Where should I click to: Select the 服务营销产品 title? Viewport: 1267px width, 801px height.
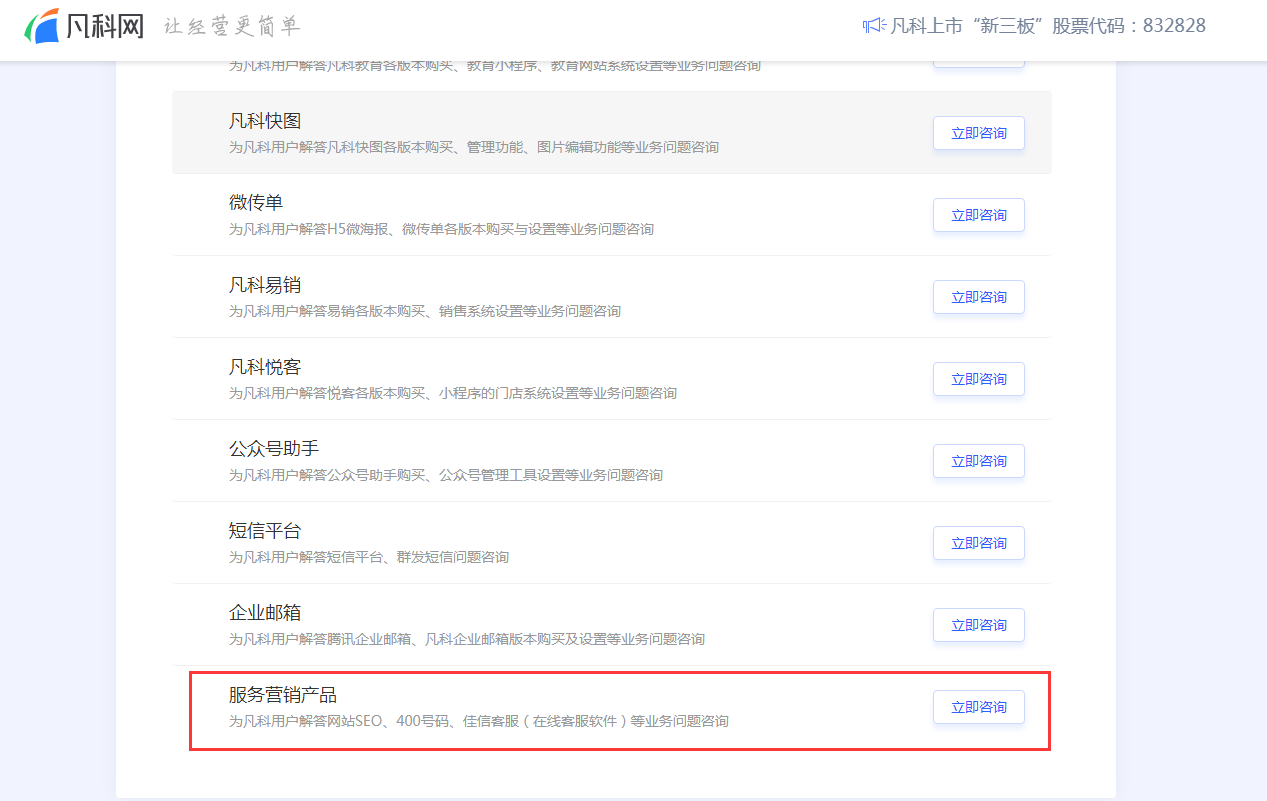click(283, 695)
